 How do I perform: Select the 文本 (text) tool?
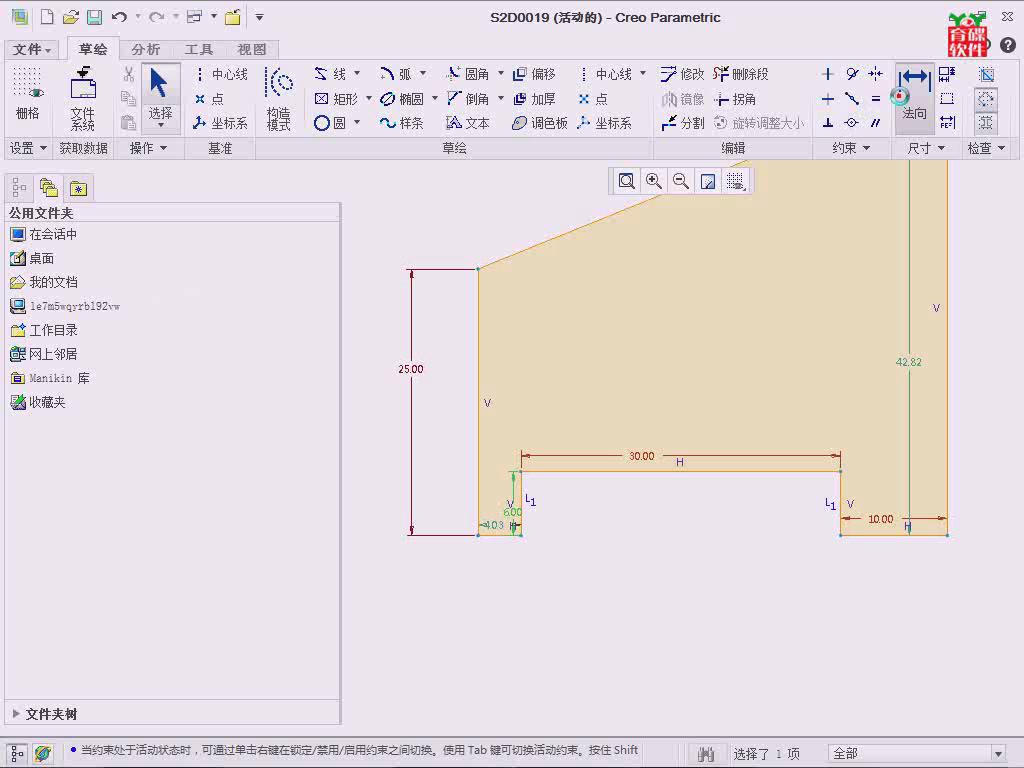click(468, 123)
